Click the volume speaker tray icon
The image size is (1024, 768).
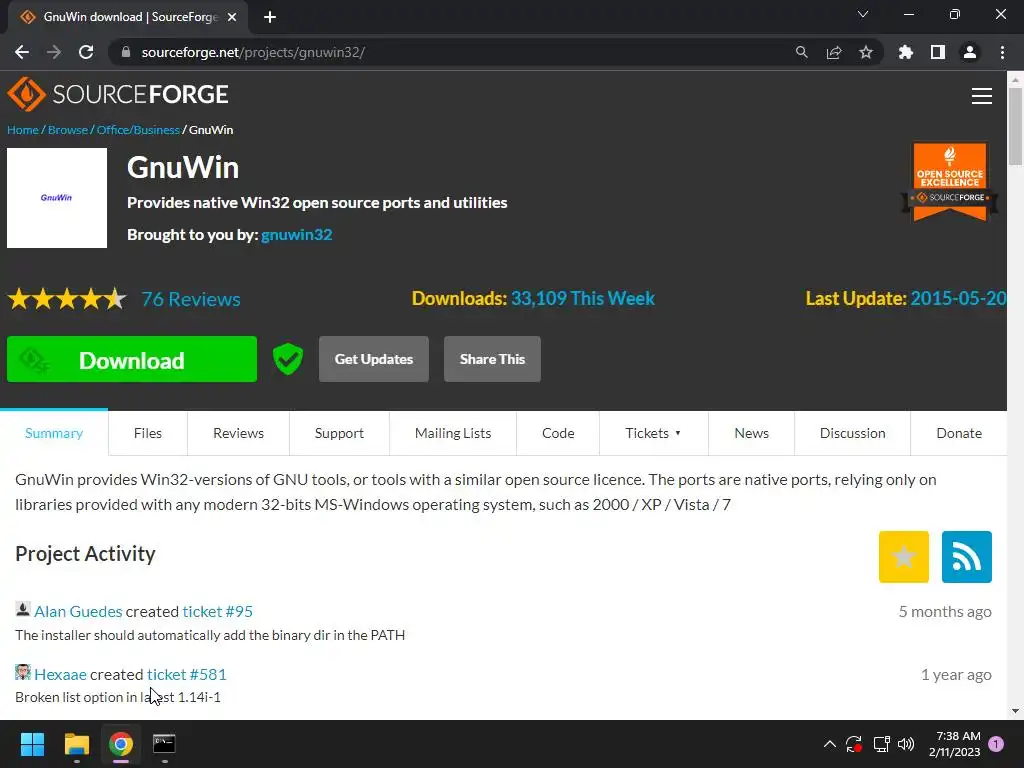(906, 744)
